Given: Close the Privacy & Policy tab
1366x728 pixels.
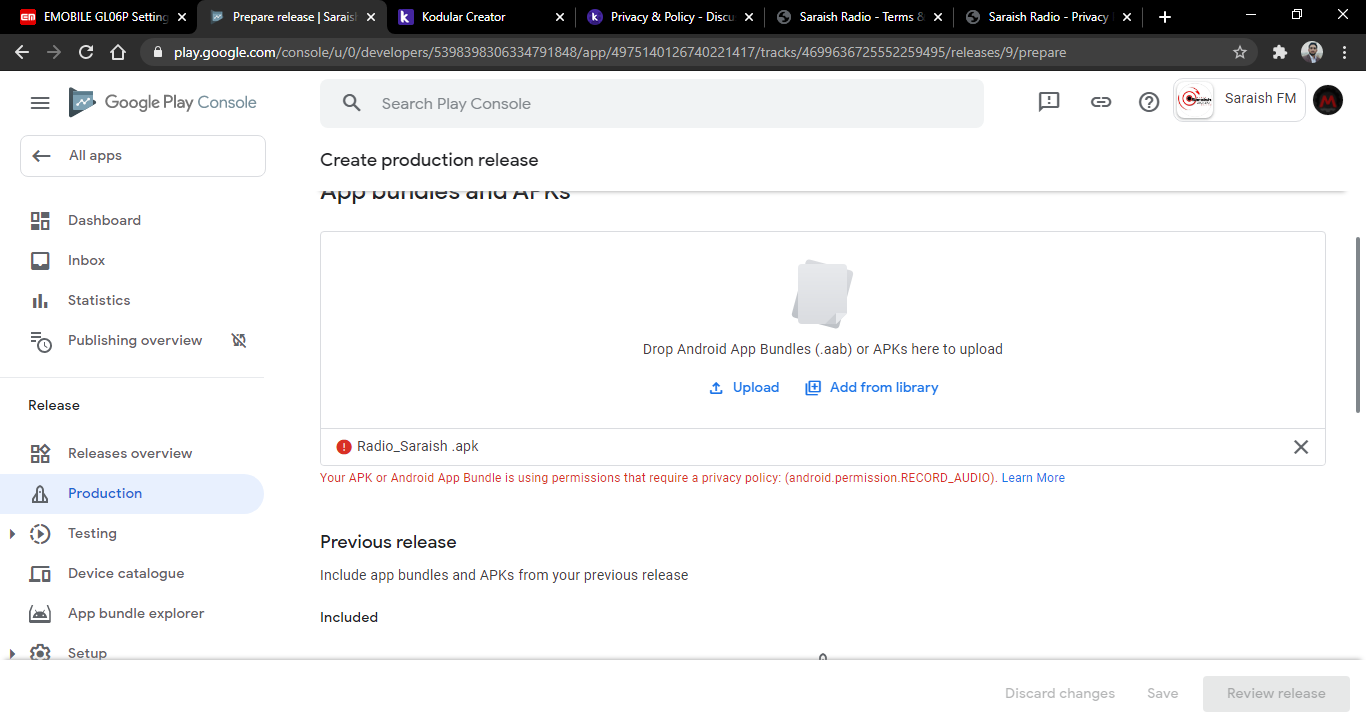Looking at the screenshot, I should 748,17.
